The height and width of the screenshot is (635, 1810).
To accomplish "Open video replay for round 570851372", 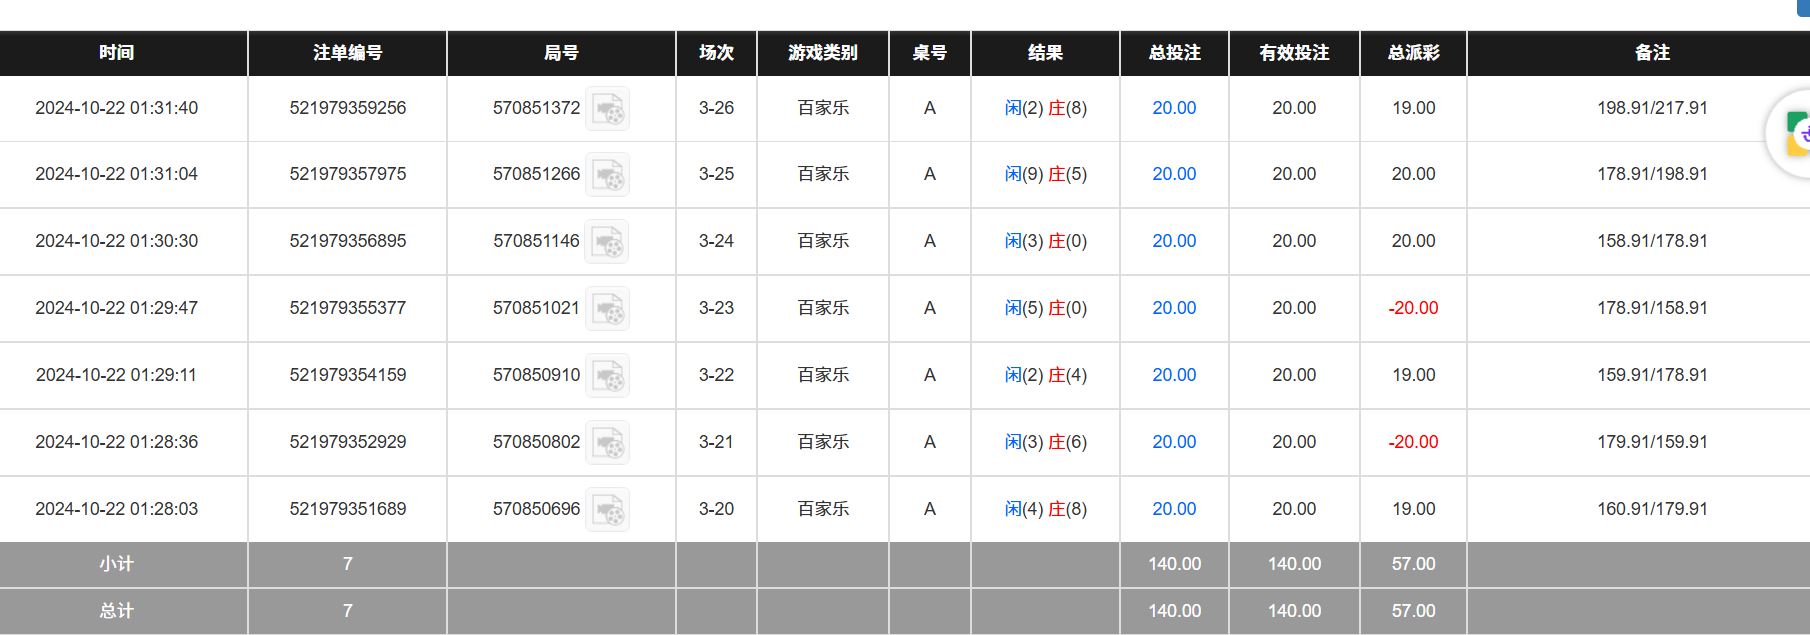I will (x=607, y=109).
